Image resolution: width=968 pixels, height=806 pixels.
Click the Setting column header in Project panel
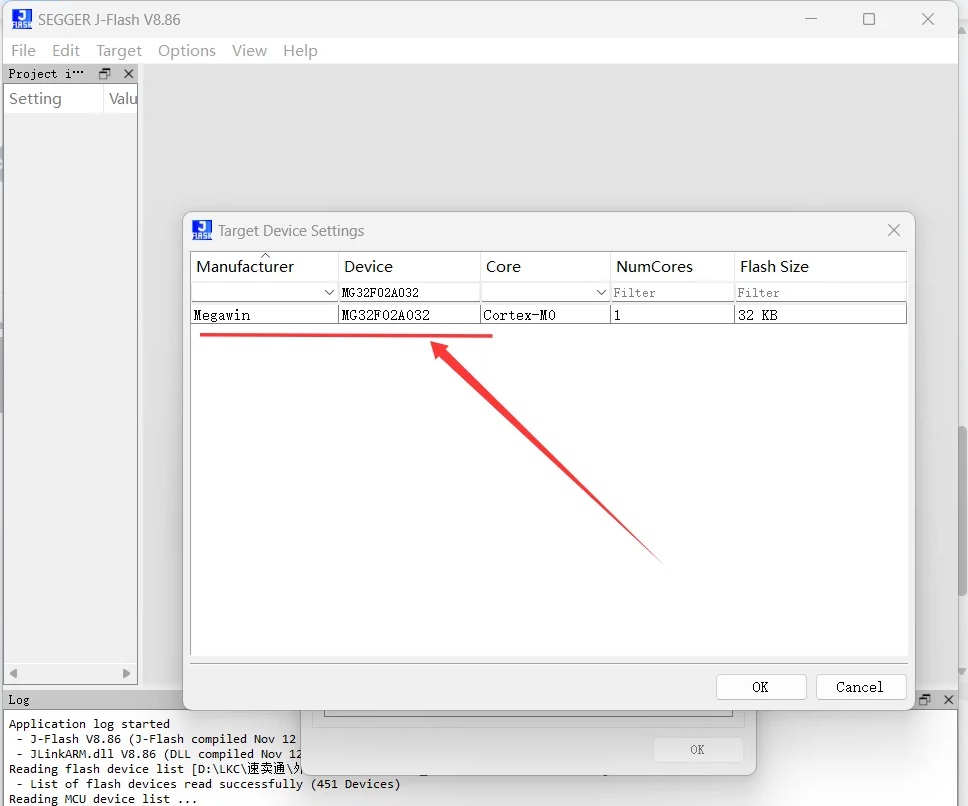click(x=53, y=99)
